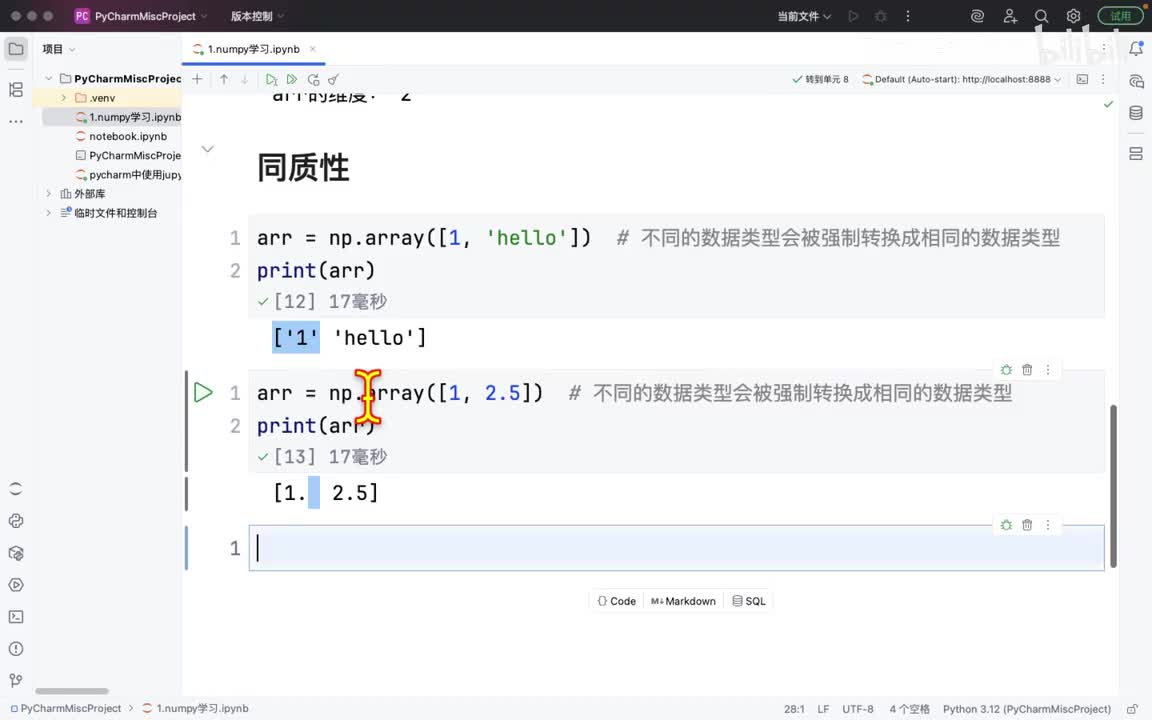The image size is (1152, 720).
Task: Open the Git version control tool window
Action: [x=15, y=680]
